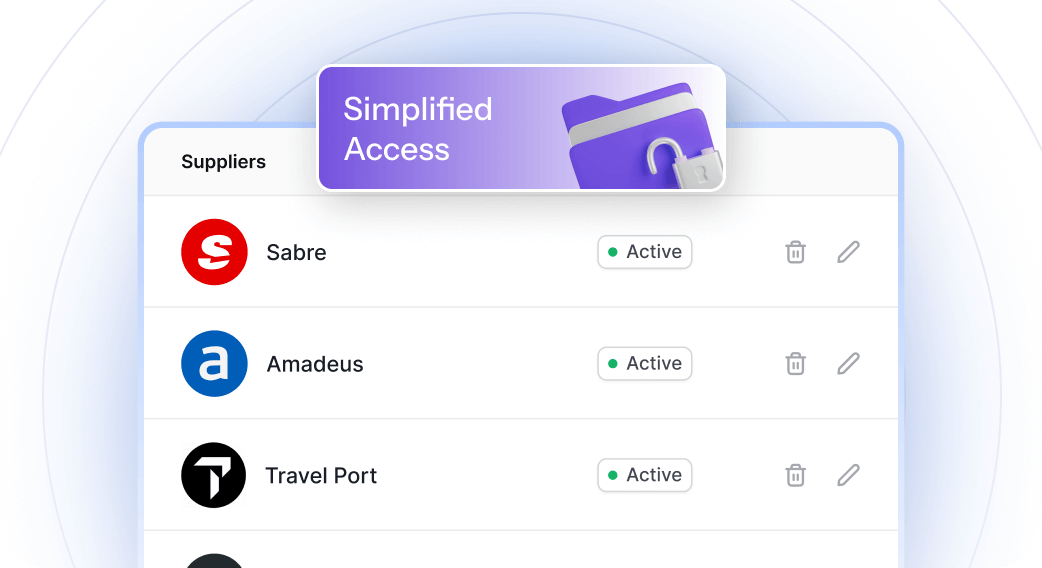This screenshot has width=1042, height=568.
Task: Select the Travel Port supplier name
Action: [321, 476]
